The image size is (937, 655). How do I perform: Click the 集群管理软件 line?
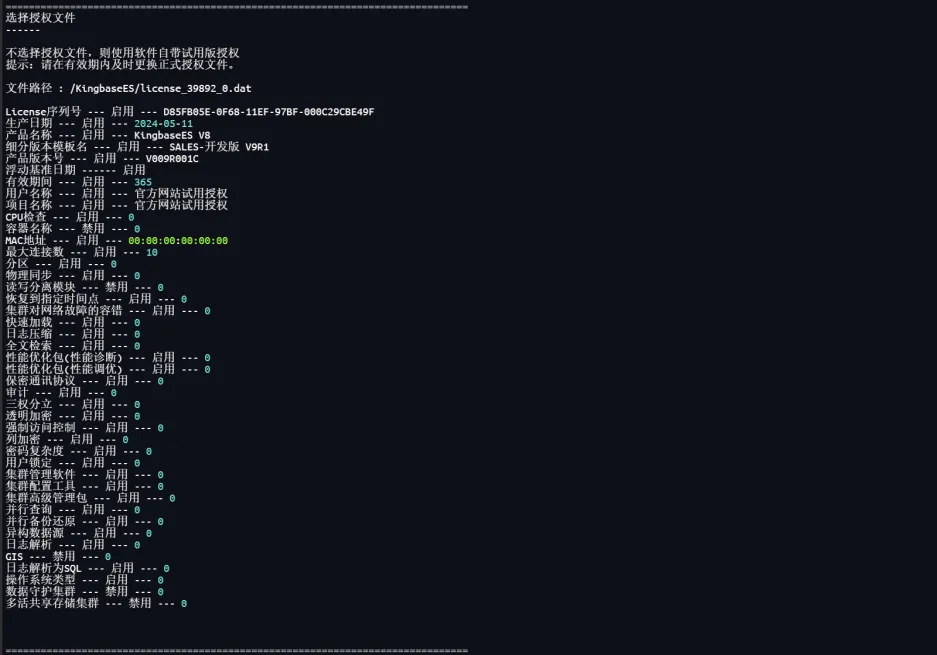[84, 475]
